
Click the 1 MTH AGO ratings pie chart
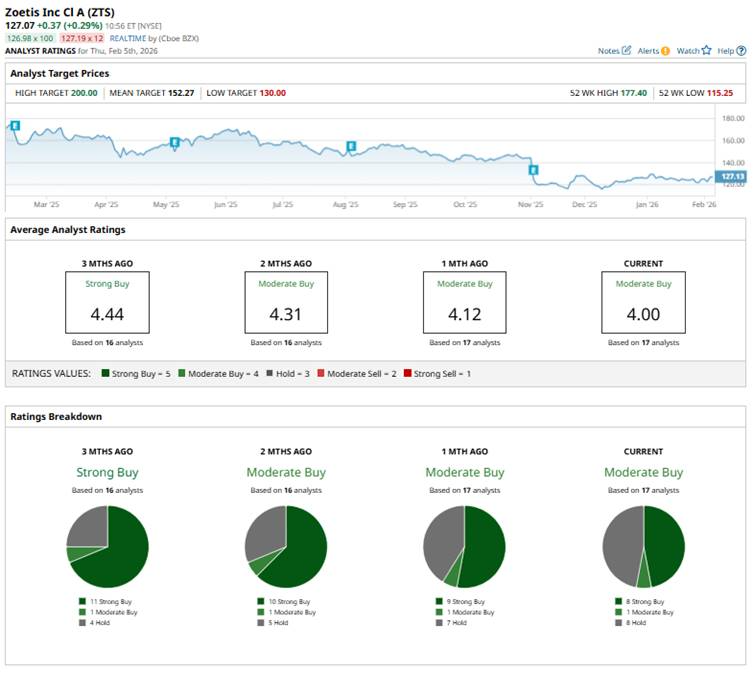[x=464, y=546]
